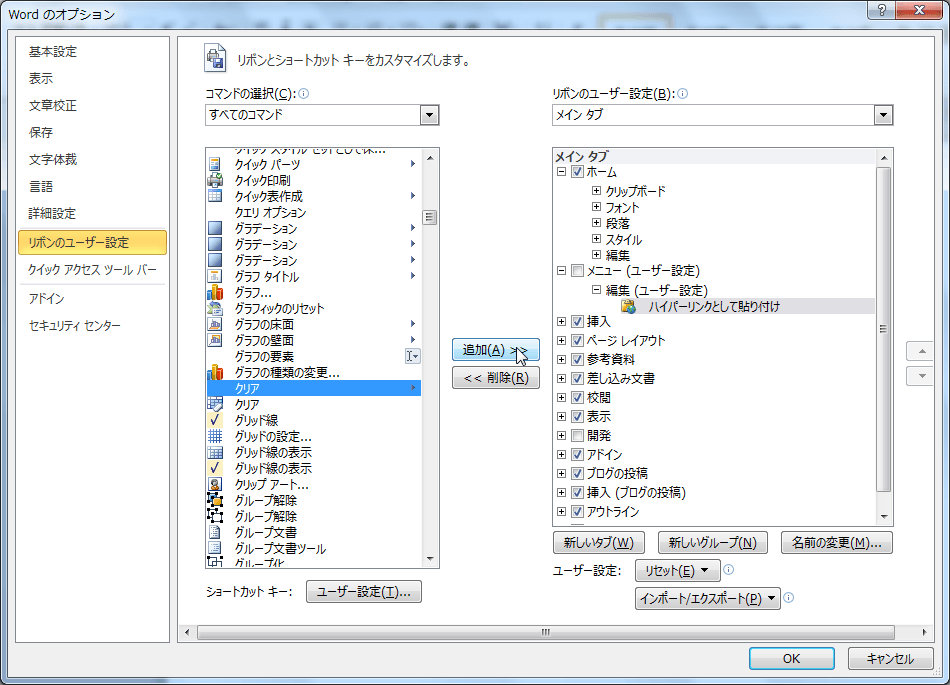Click the command list vertical scrollbar thumb
The width and height of the screenshot is (950, 685).
pyautogui.click(x=430, y=217)
